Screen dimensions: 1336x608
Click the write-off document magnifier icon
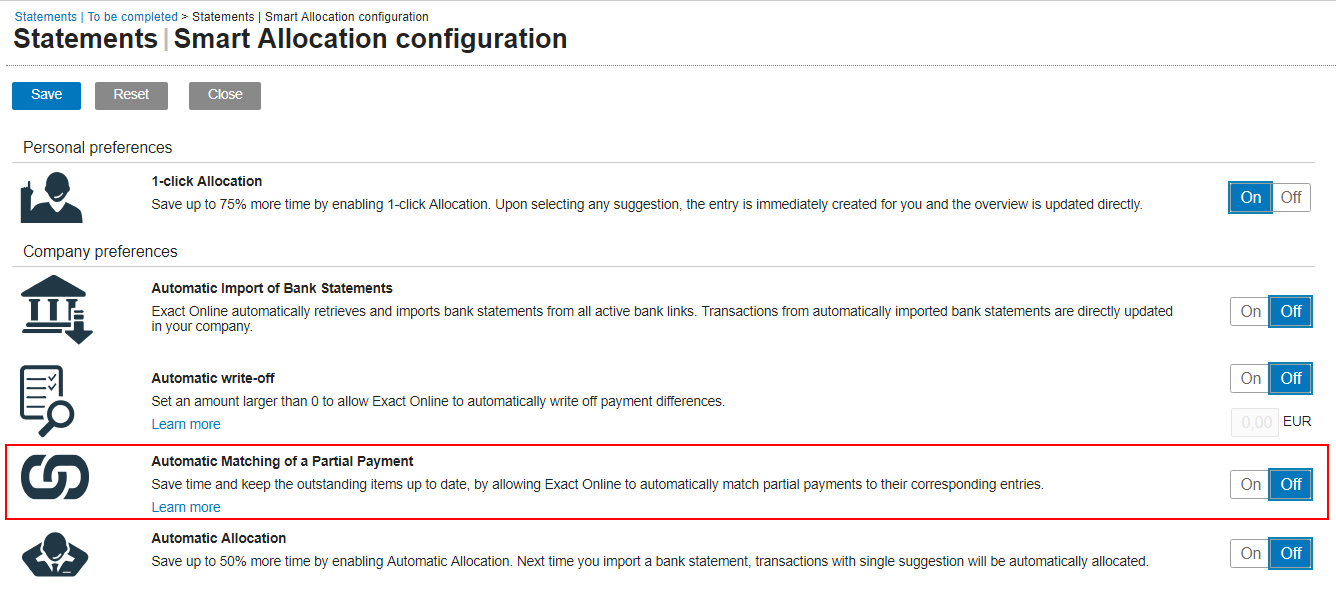click(x=47, y=400)
